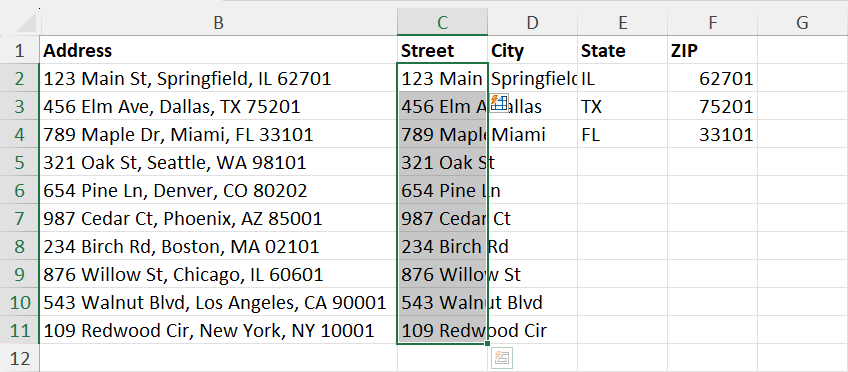Click the Street header cell
The image size is (848, 372).
(x=442, y=50)
